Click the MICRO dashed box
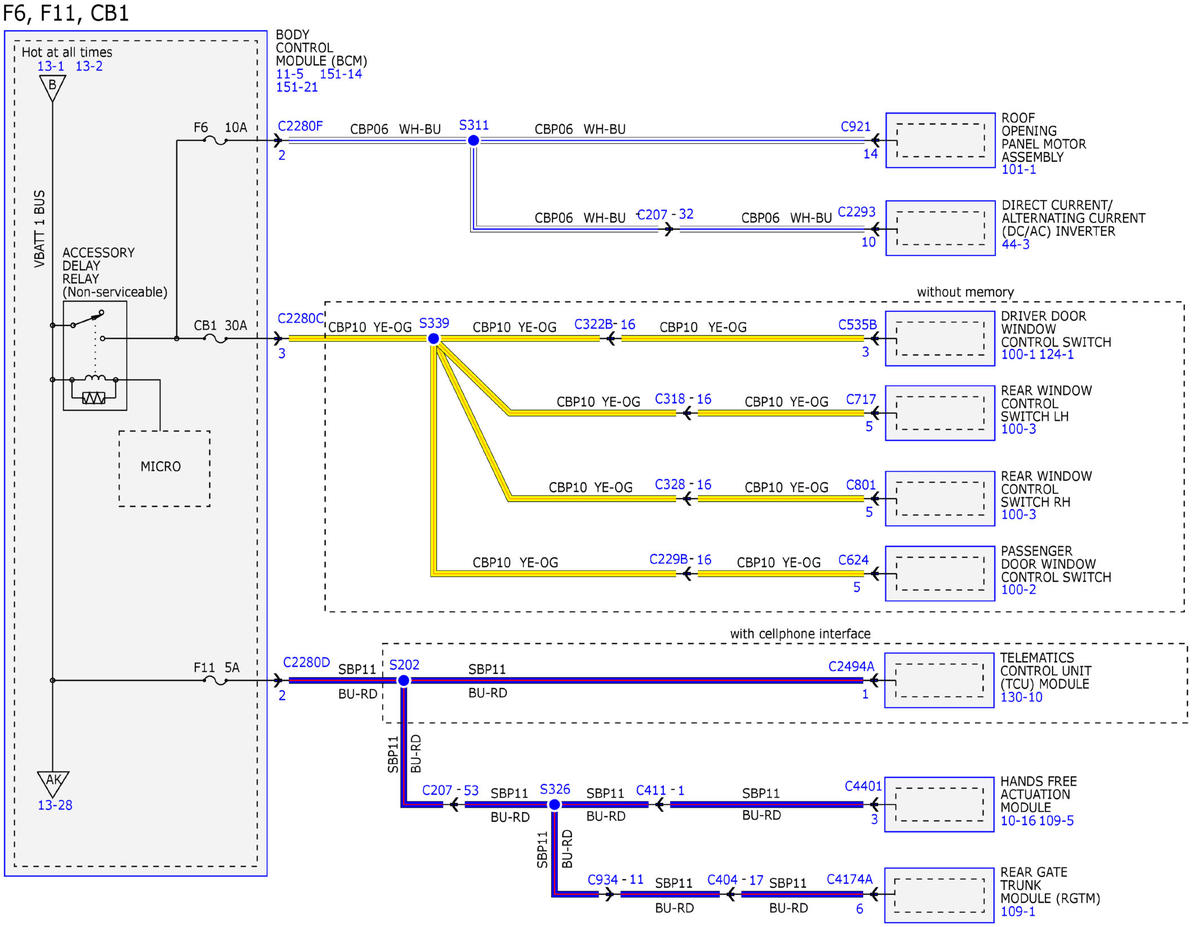This screenshot has height=927, width=1200. [165, 468]
